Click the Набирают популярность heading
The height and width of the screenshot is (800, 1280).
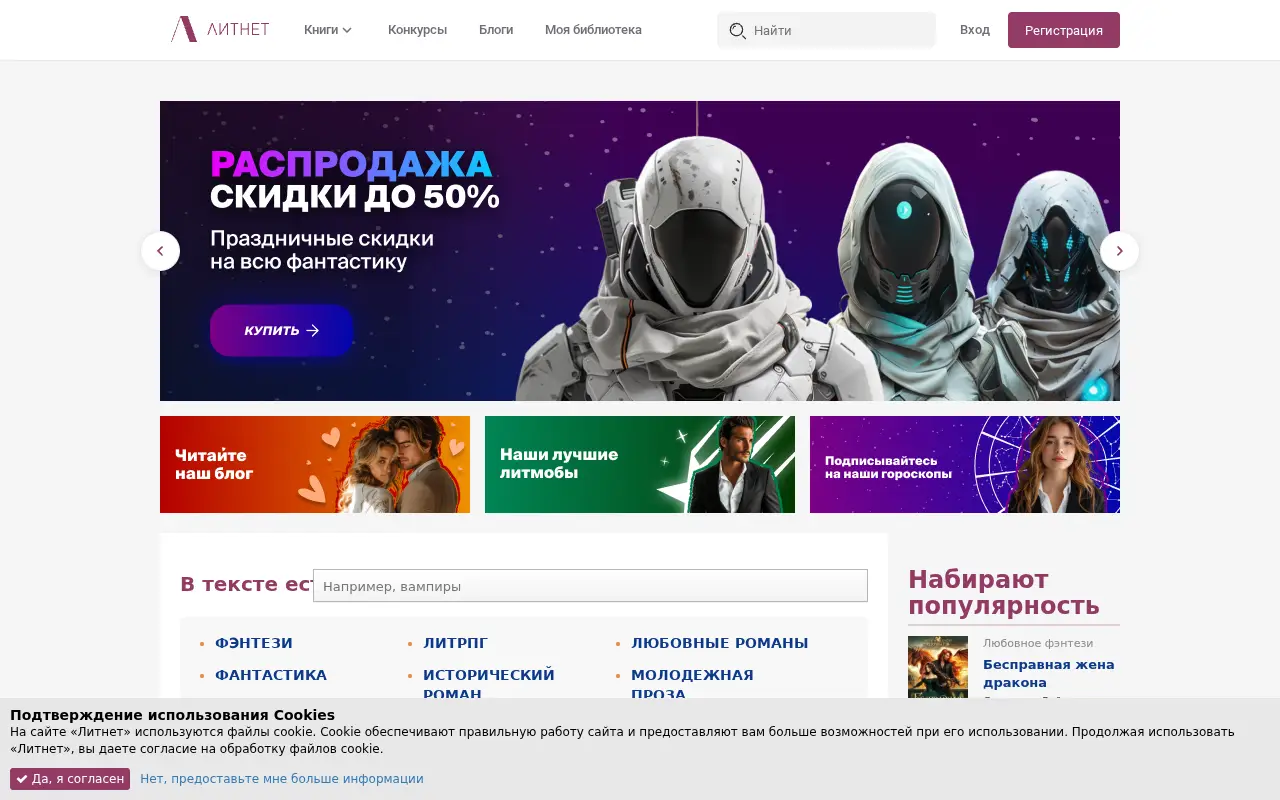pyautogui.click(x=1004, y=593)
